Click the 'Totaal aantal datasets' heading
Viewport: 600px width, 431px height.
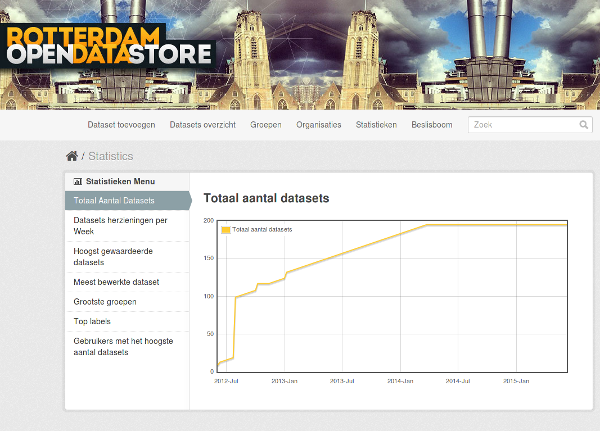point(266,198)
